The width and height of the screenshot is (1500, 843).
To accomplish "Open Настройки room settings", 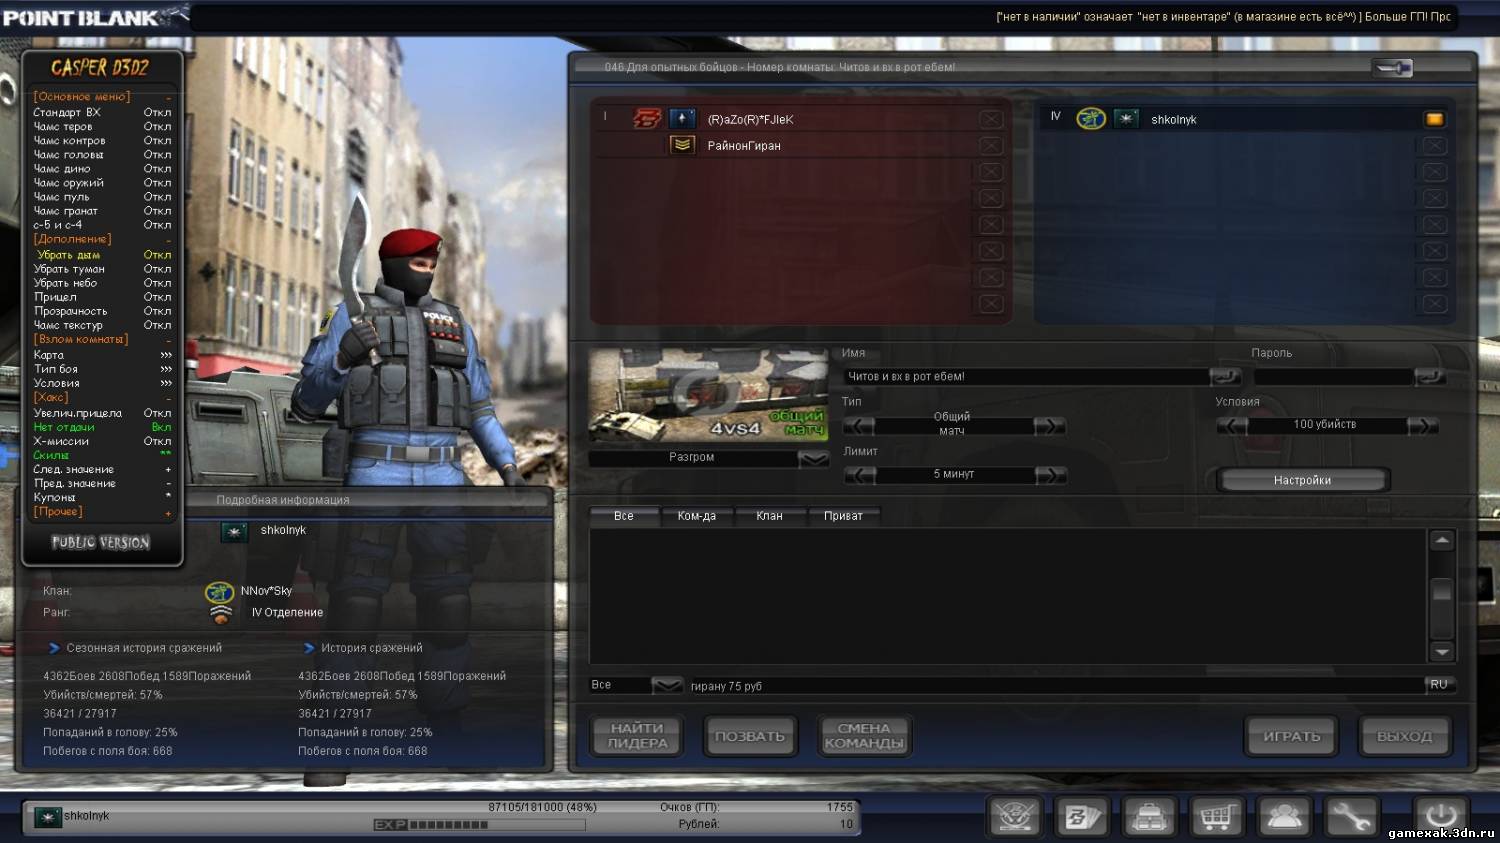I will pyautogui.click(x=1302, y=480).
